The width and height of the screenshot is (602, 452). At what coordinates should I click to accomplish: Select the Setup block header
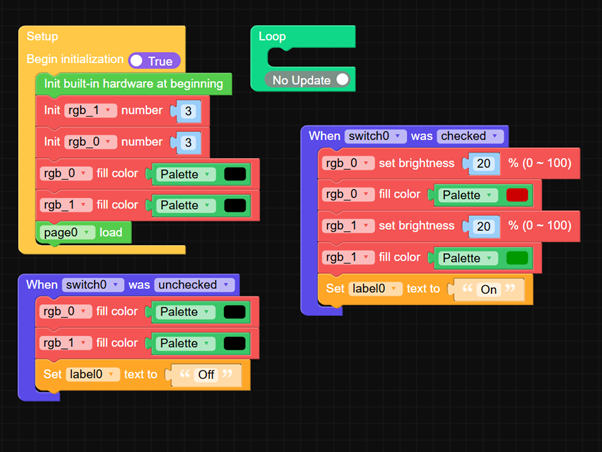(x=43, y=37)
